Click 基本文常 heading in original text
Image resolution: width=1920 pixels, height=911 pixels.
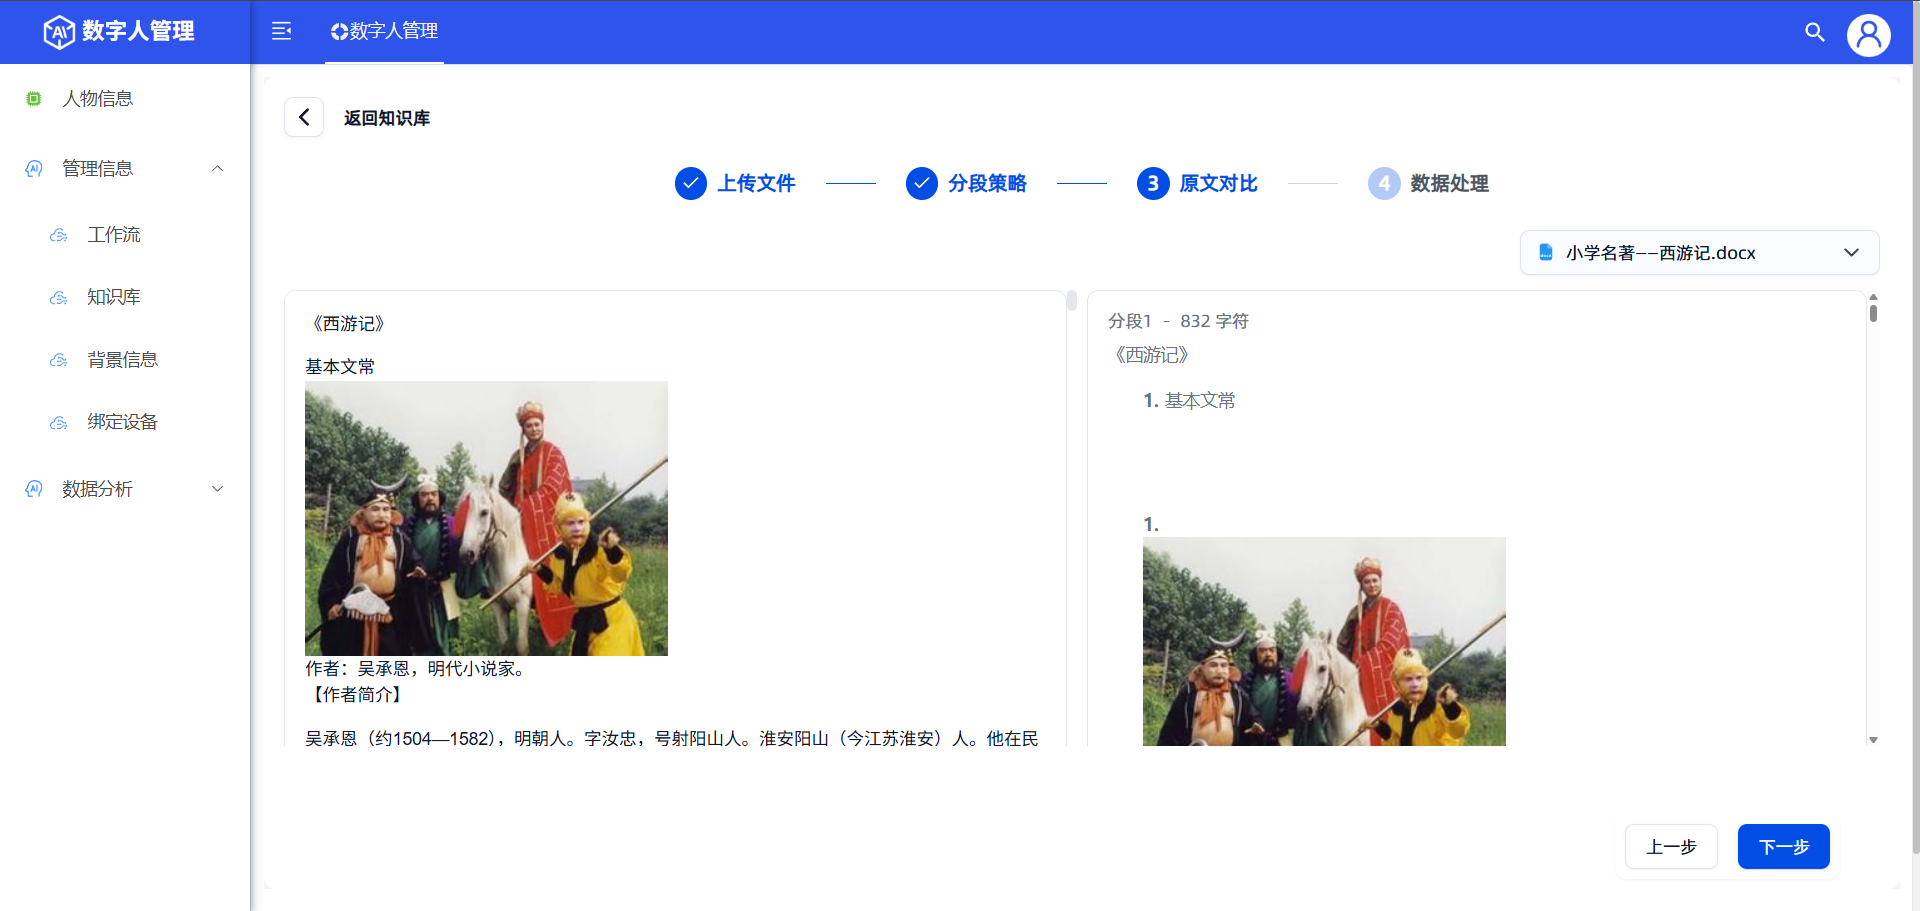340,367
